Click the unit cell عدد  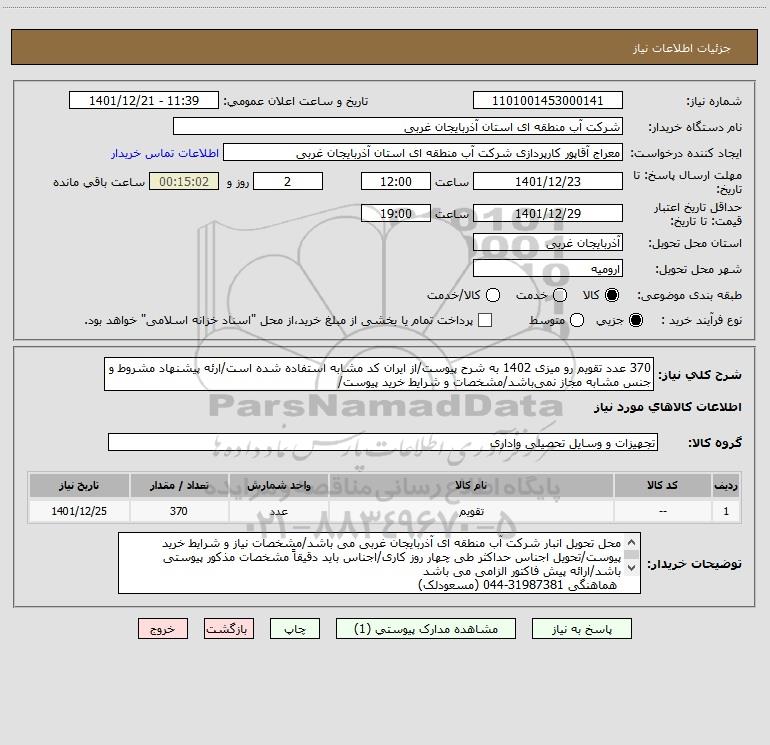(278, 511)
